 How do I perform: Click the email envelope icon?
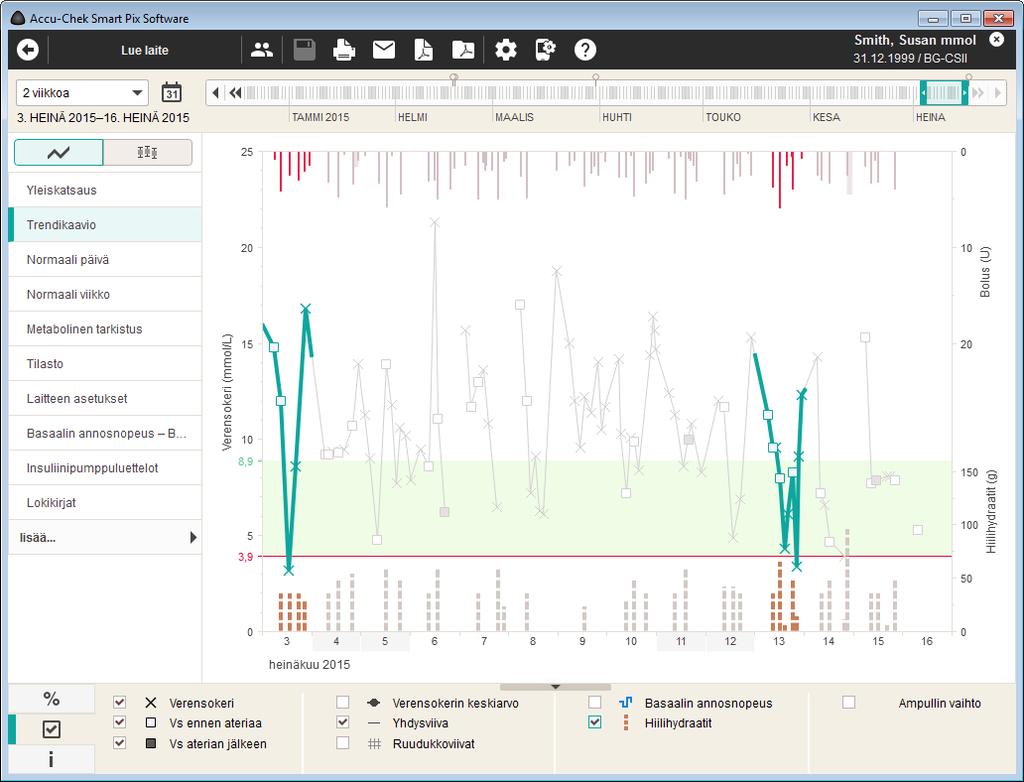(x=384, y=50)
